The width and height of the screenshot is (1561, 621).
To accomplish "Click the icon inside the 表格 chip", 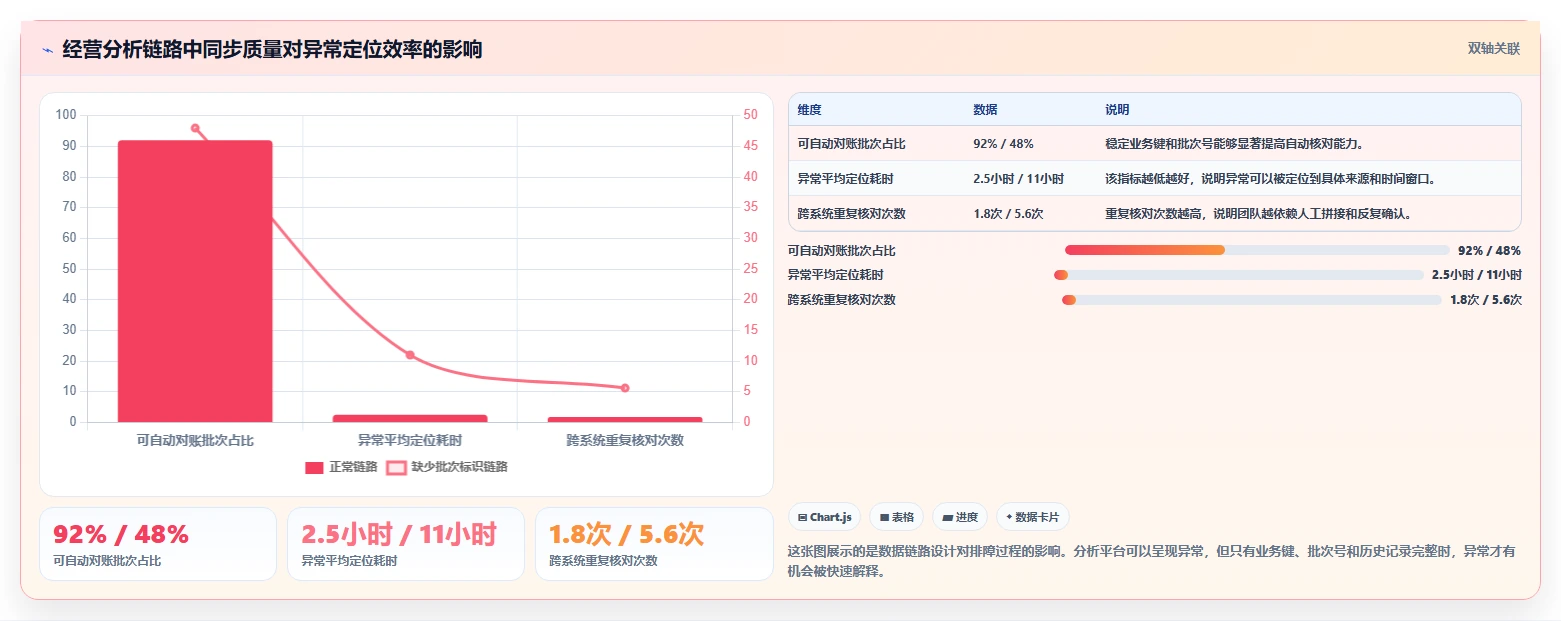I will 885,518.
